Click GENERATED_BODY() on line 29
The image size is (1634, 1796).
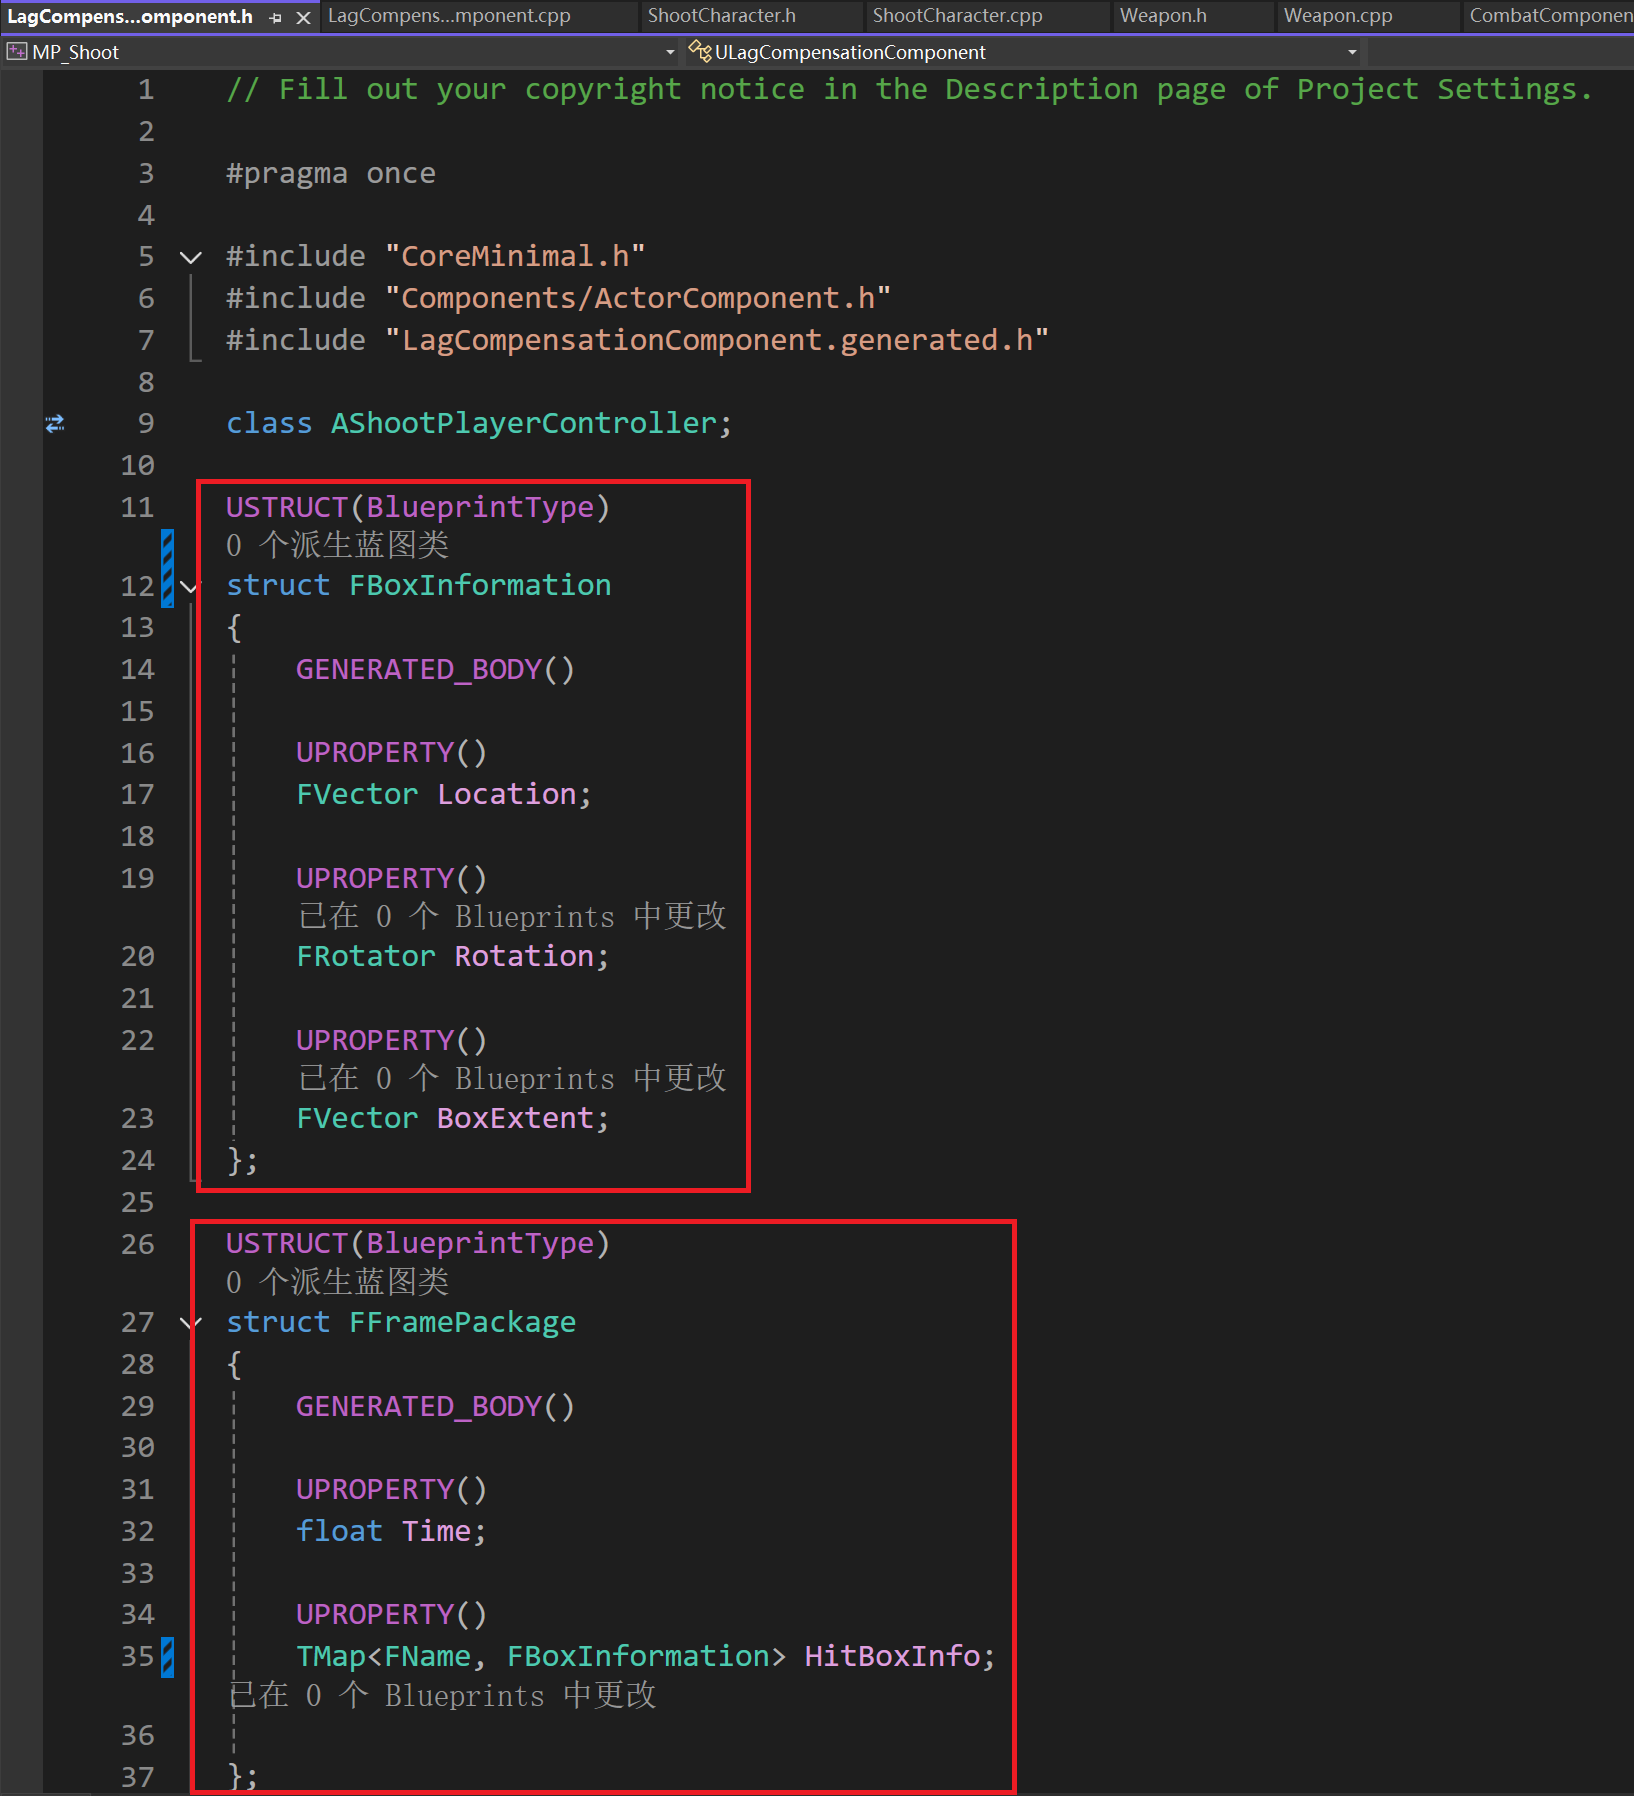(435, 1407)
